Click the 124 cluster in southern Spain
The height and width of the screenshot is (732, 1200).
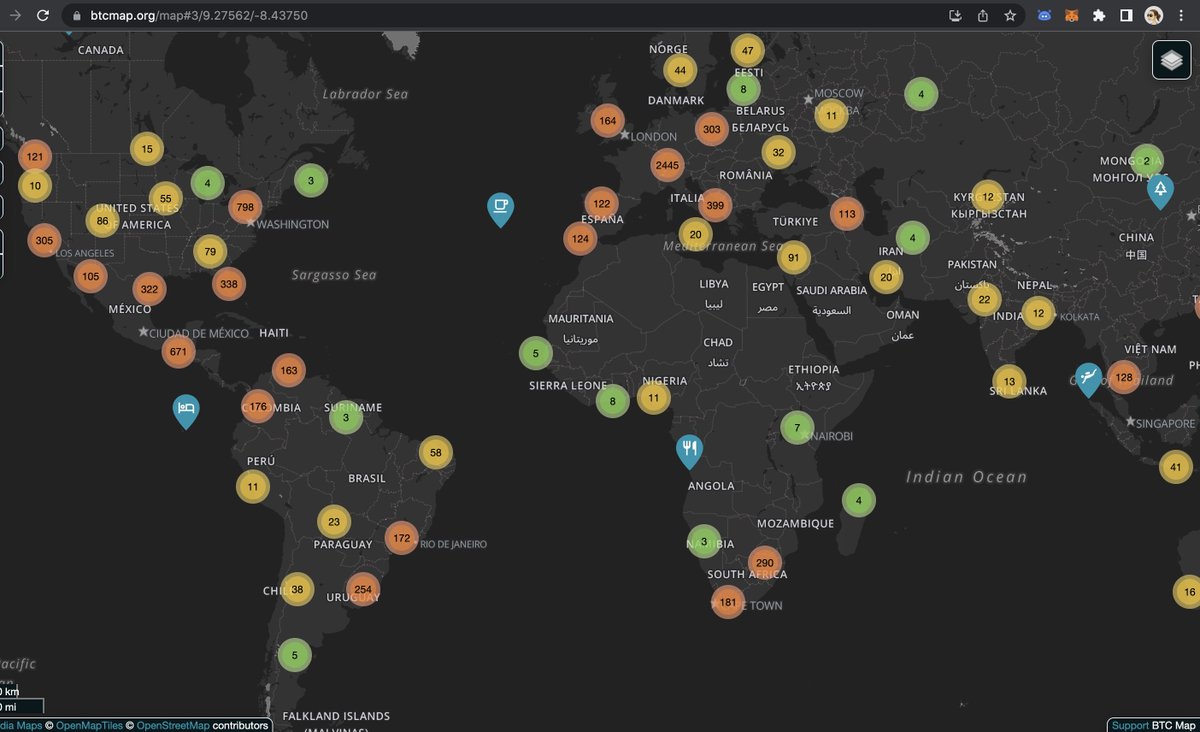pyautogui.click(x=580, y=239)
